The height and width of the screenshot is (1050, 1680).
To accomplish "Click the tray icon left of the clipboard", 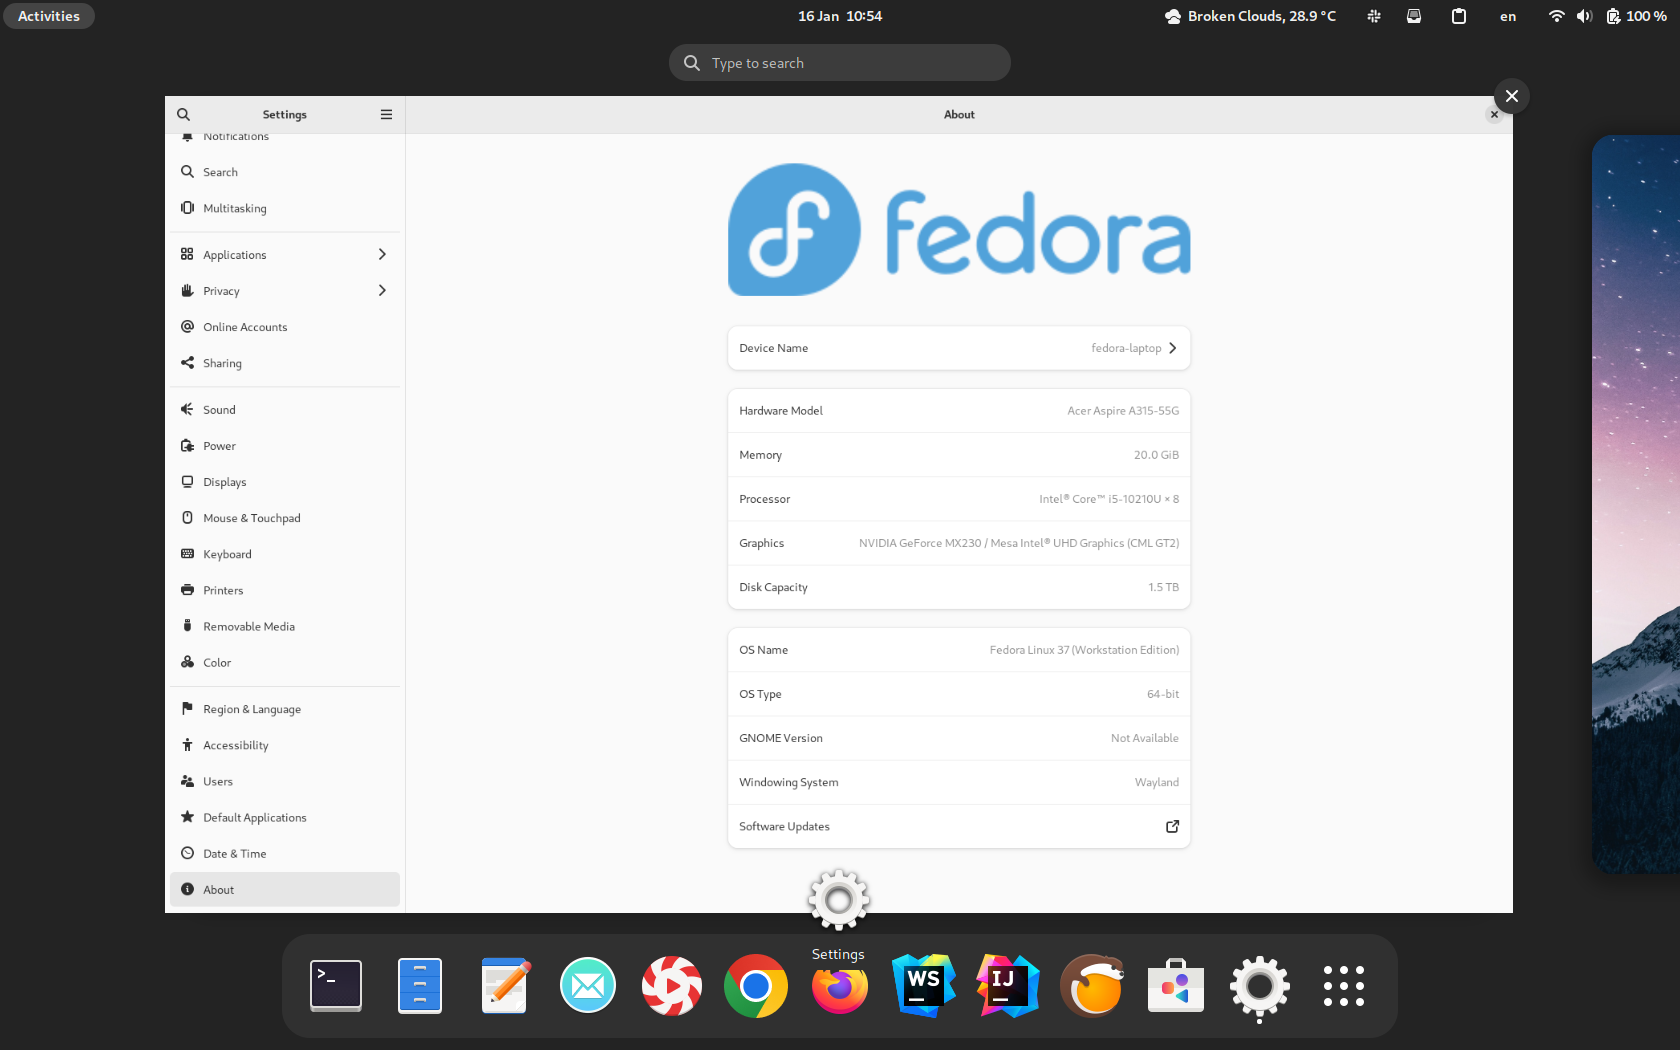I will [1414, 16].
